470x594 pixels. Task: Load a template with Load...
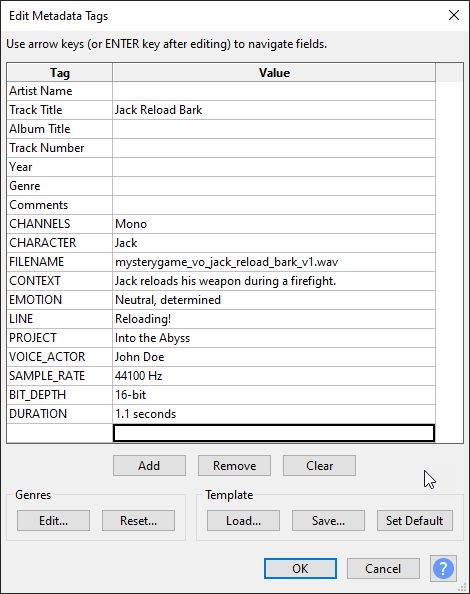[244, 521]
